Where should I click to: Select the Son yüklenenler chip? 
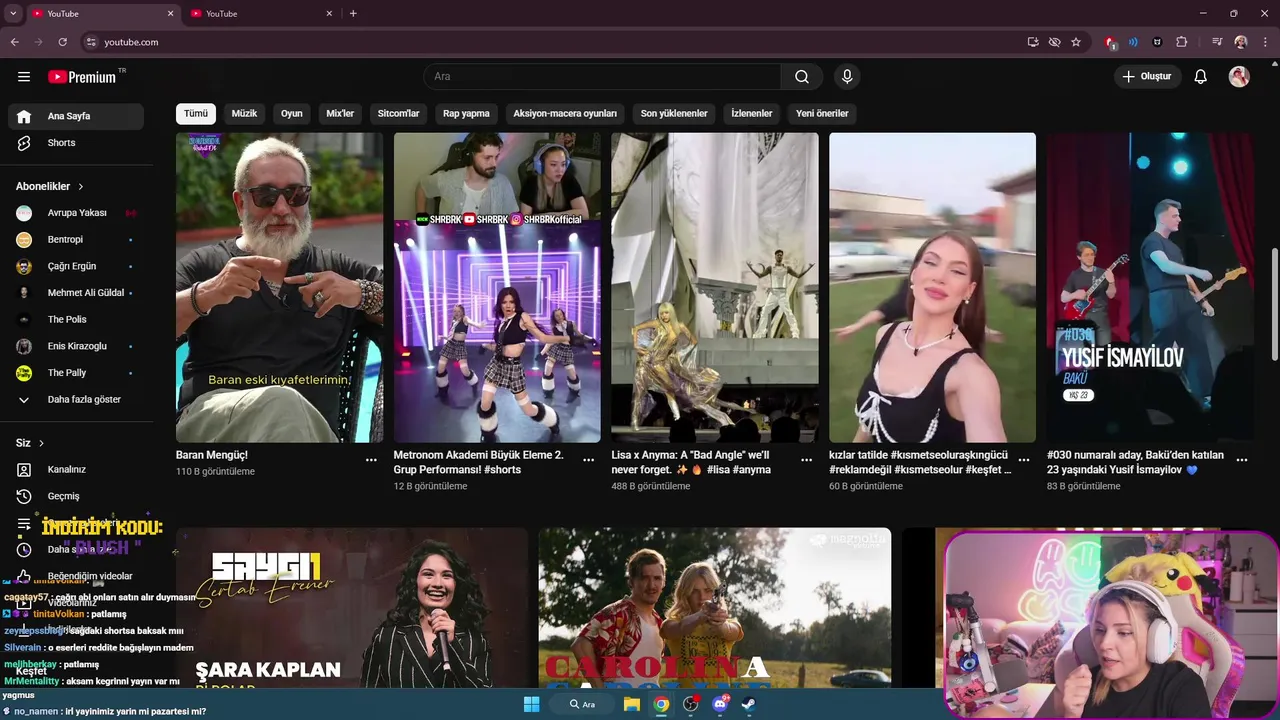pos(674,113)
